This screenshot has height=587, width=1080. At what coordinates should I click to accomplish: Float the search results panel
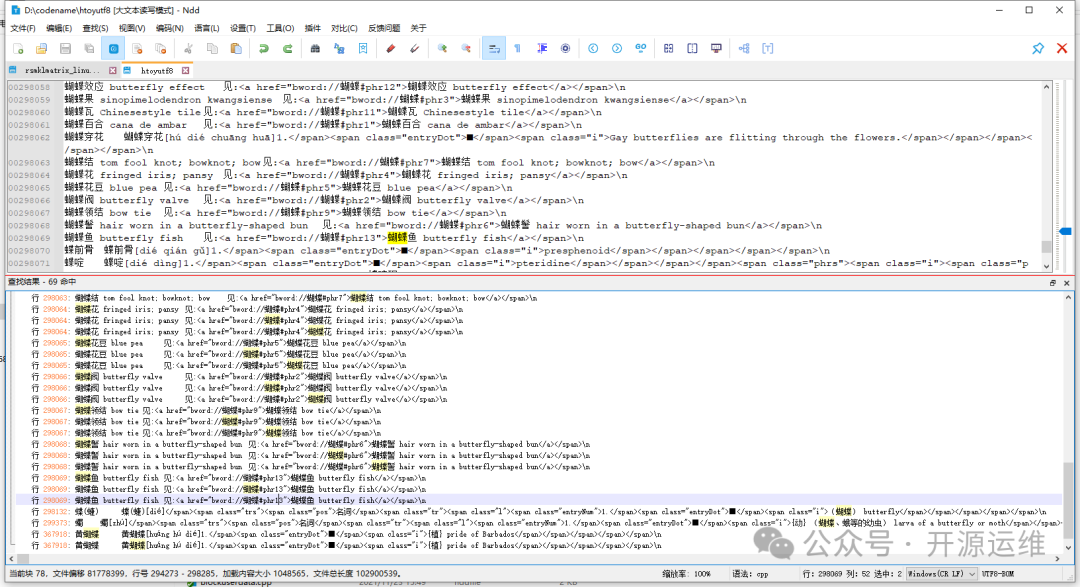(x=1052, y=283)
